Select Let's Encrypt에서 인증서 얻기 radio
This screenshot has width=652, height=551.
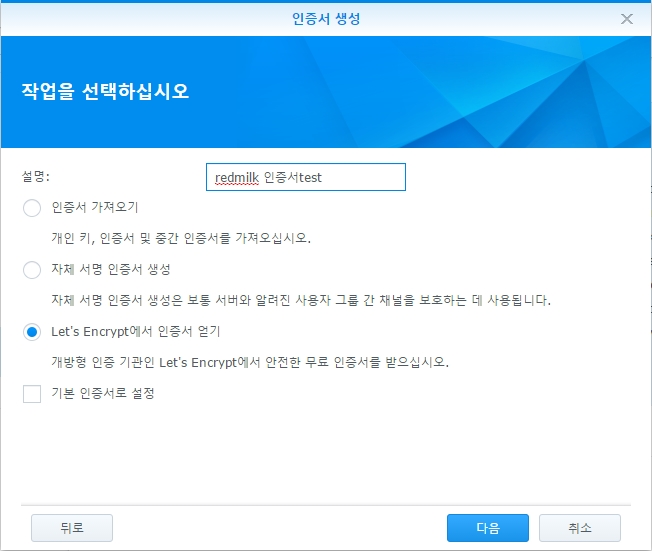[x=32, y=332]
